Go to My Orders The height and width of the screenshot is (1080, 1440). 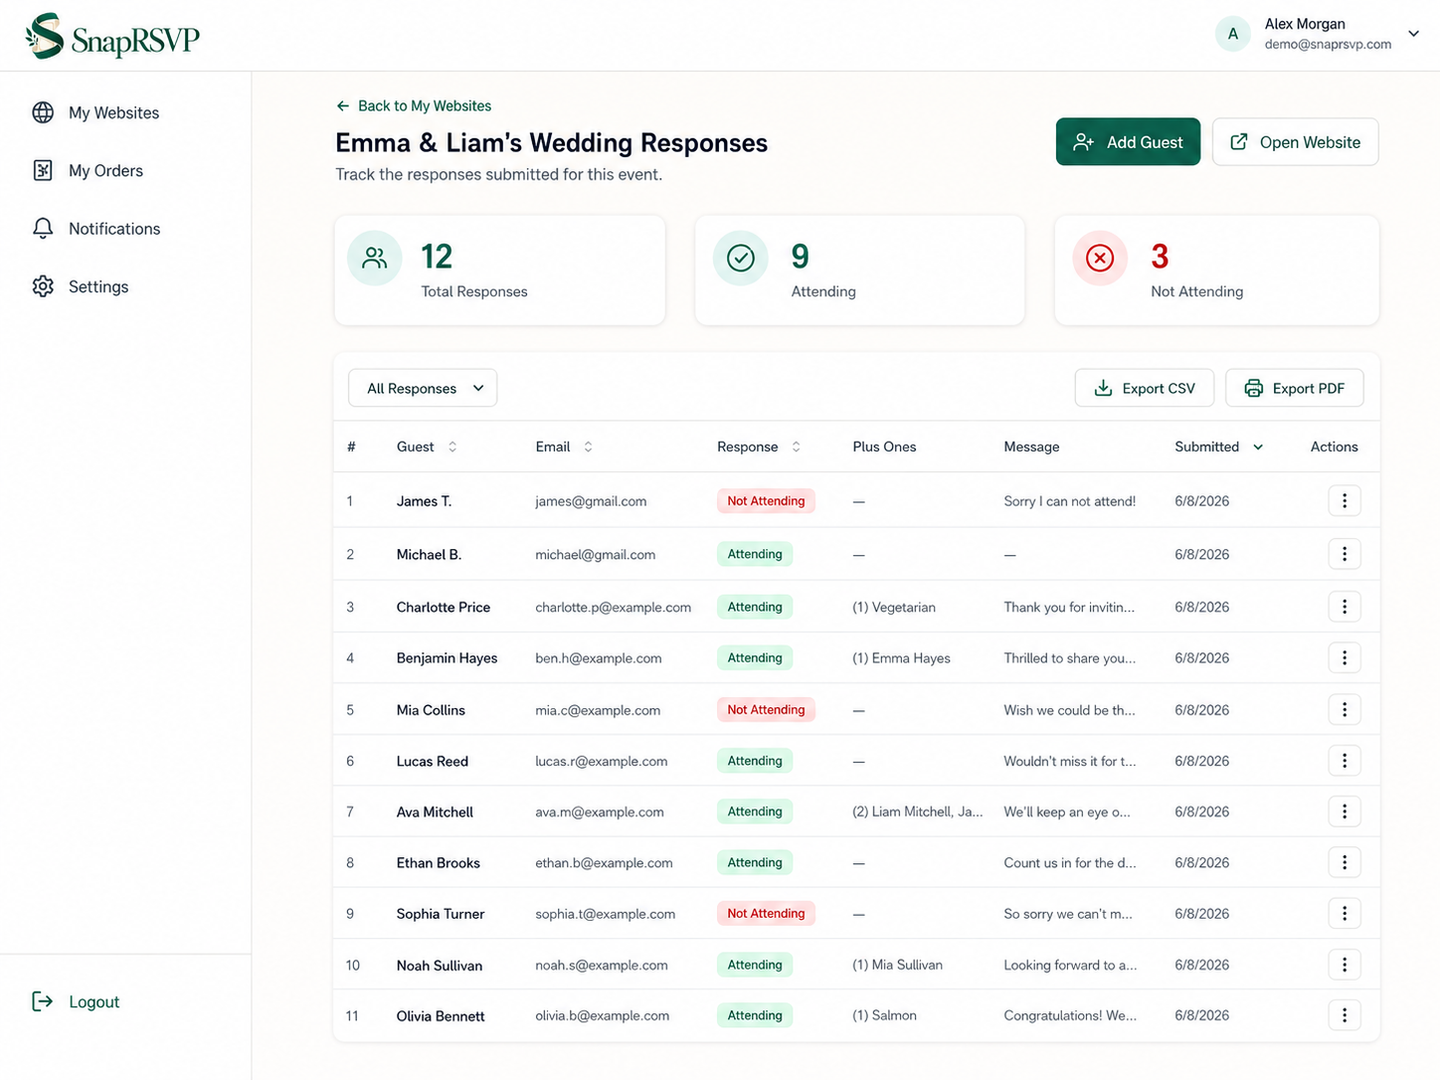point(106,171)
